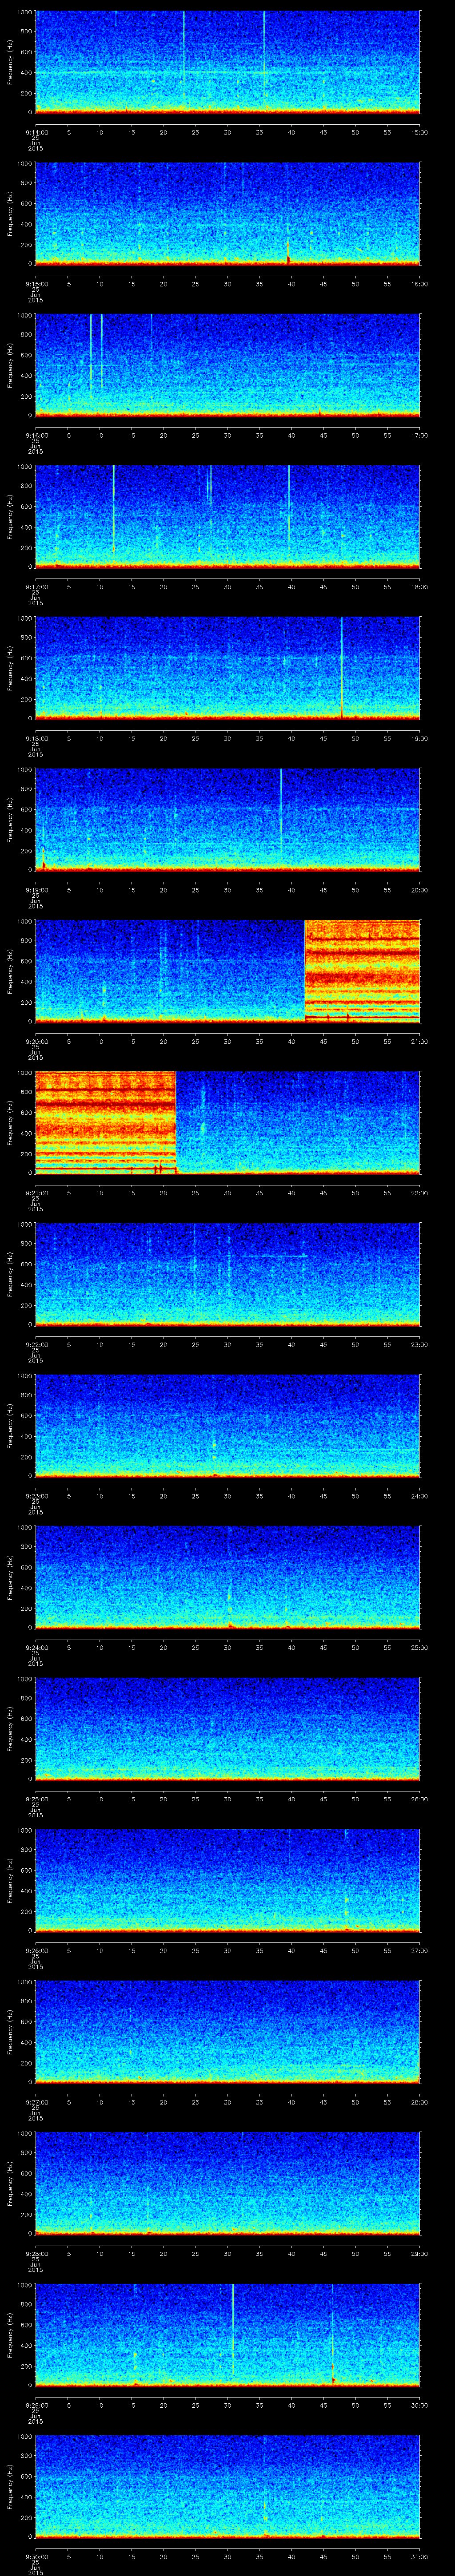Viewport: 455px width, 2576px height.
Task: Select the spectrogram starting at 9:22:00
Action: tap(228, 1274)
